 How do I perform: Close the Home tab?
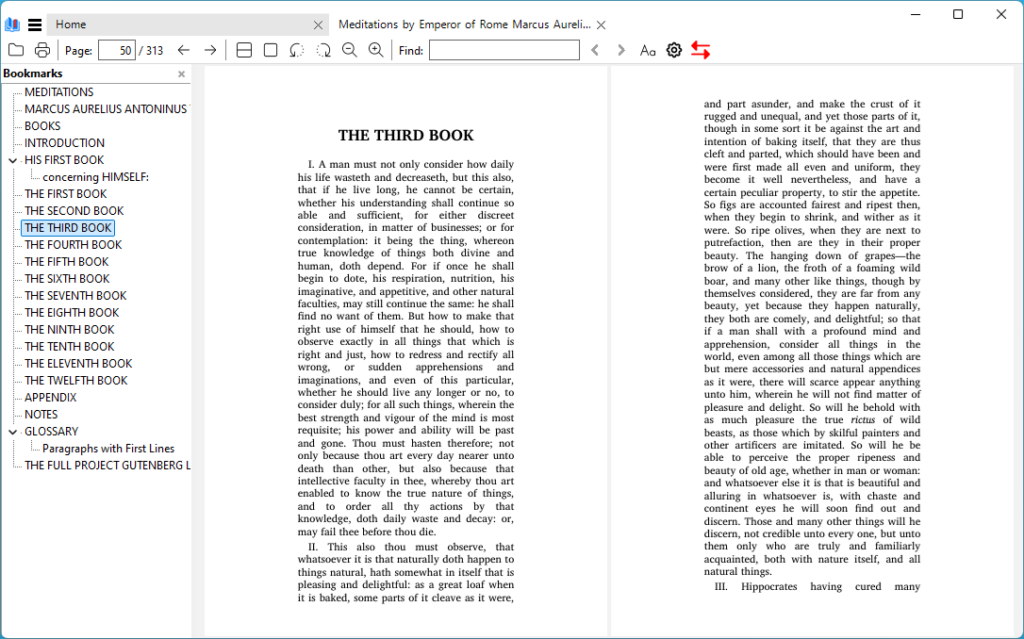point(318,25)
